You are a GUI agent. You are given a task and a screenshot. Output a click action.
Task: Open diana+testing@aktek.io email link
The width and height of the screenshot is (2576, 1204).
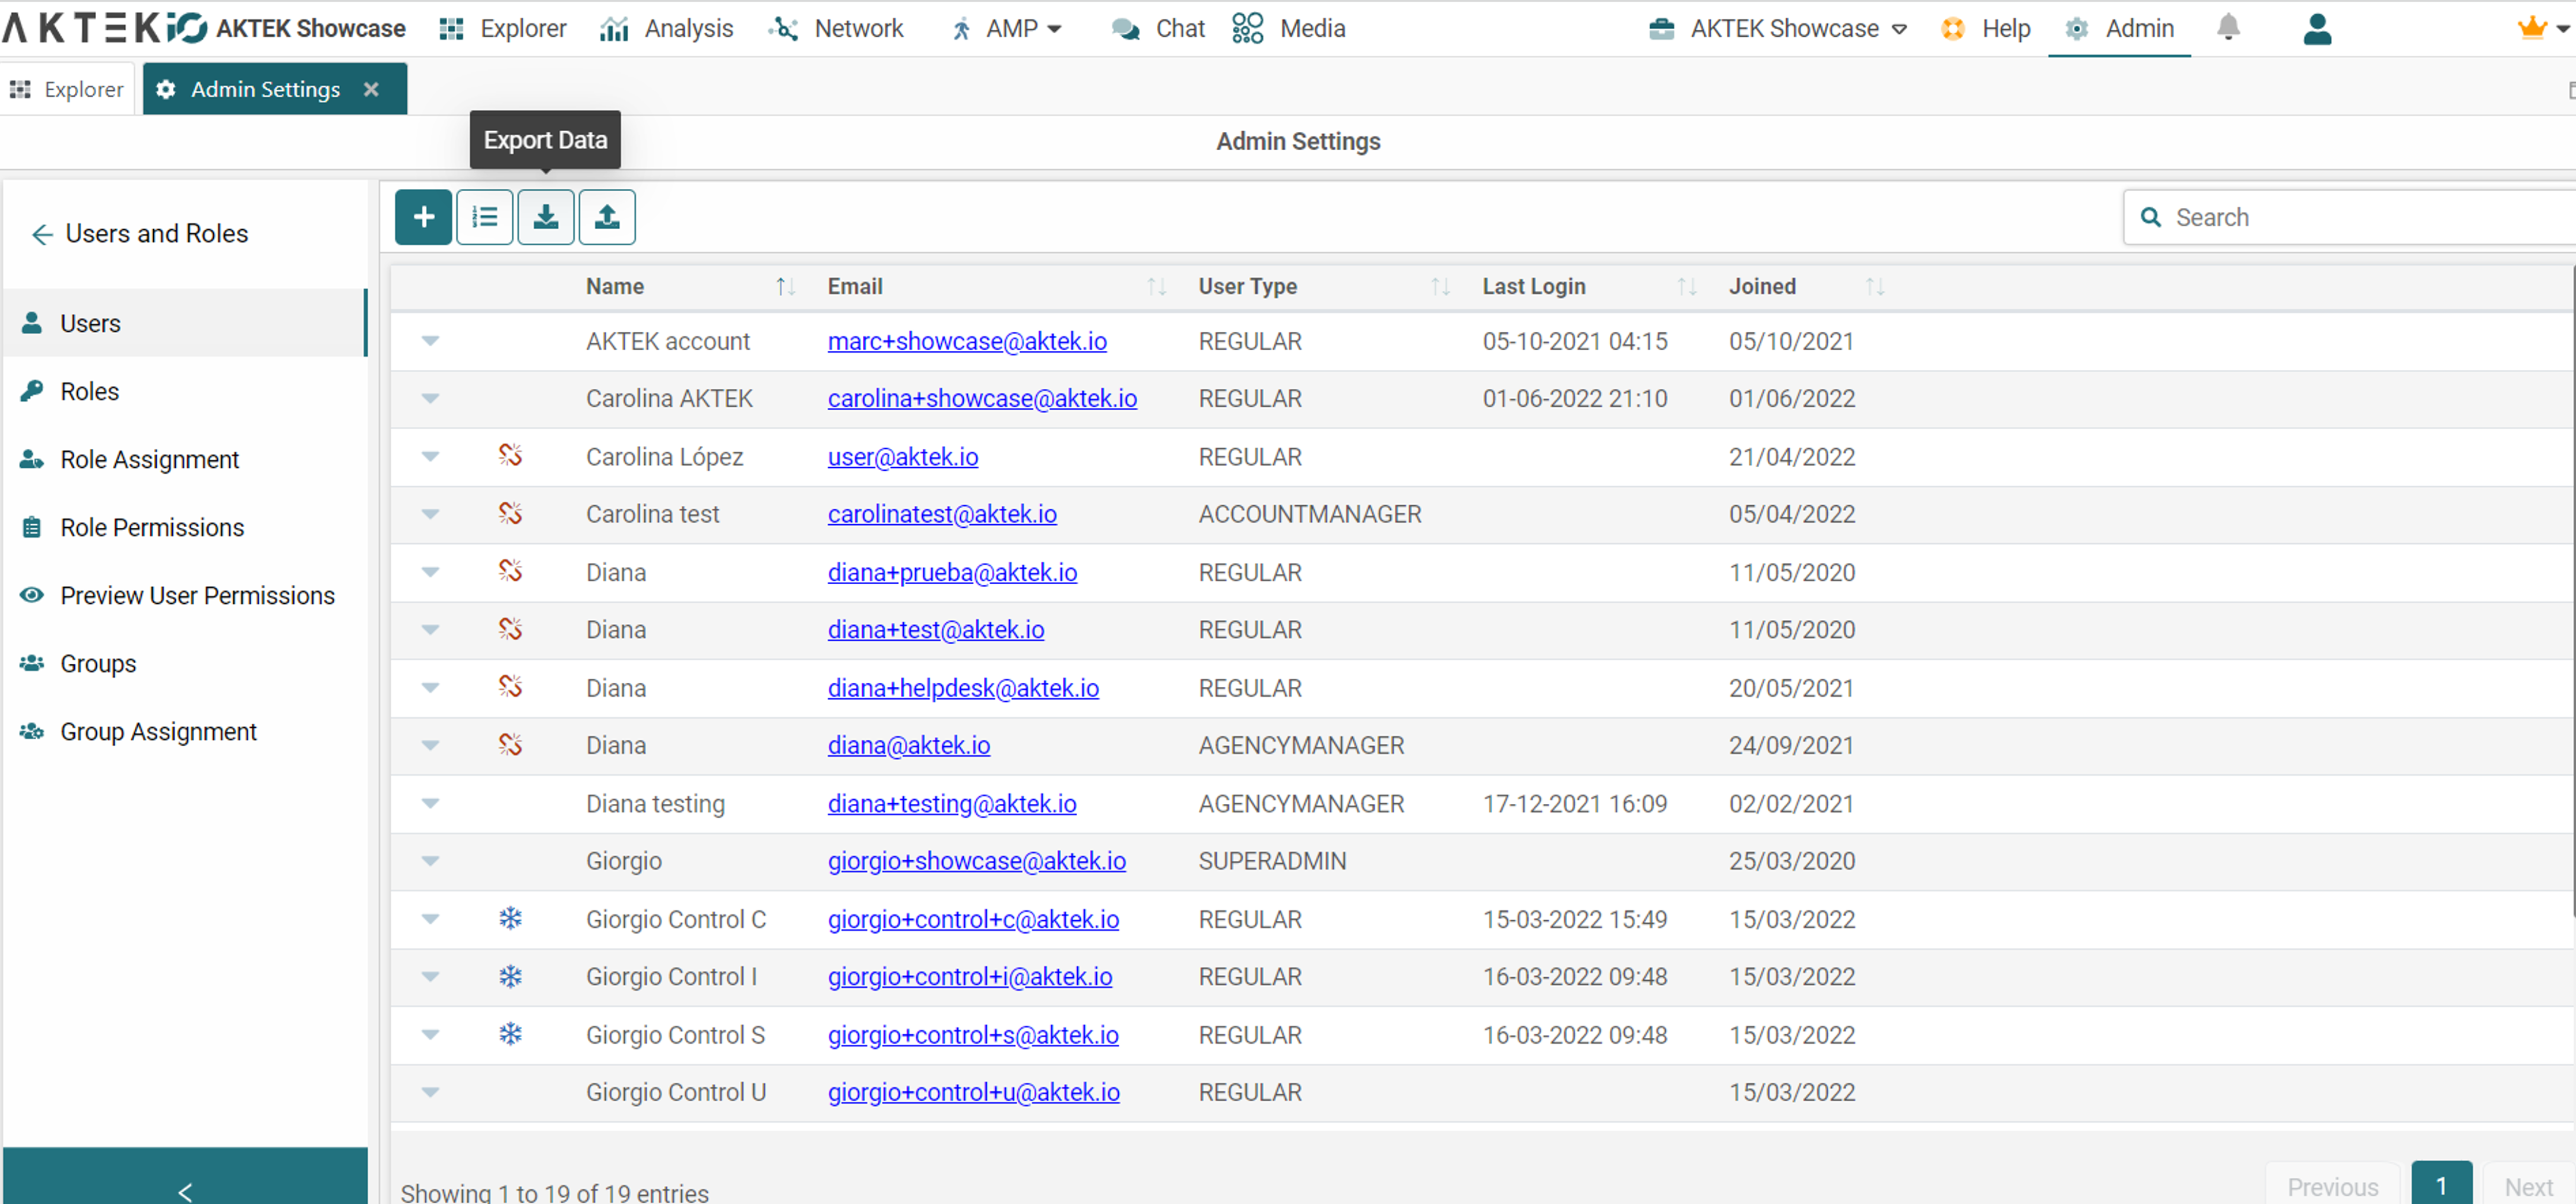(952, 803)
